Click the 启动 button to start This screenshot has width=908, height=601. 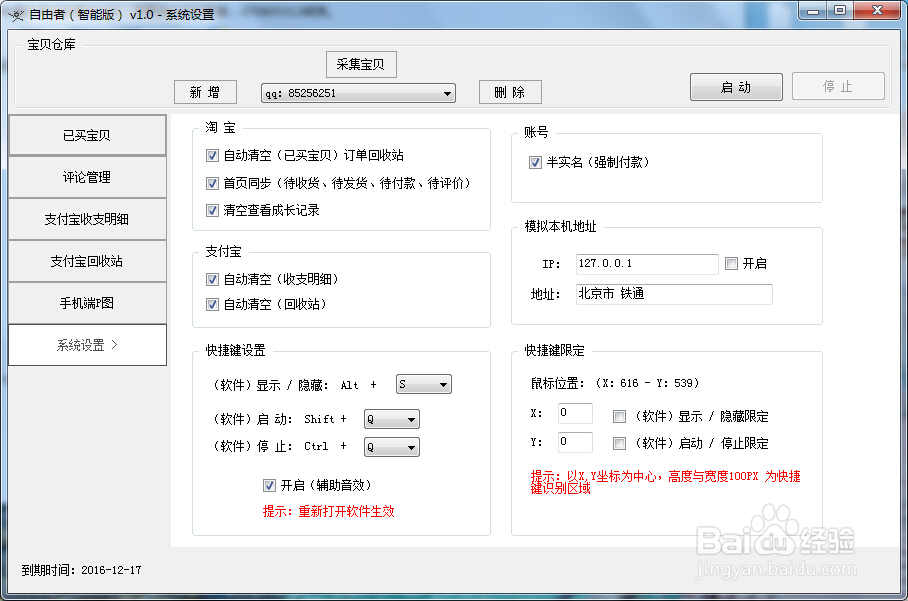736,87
